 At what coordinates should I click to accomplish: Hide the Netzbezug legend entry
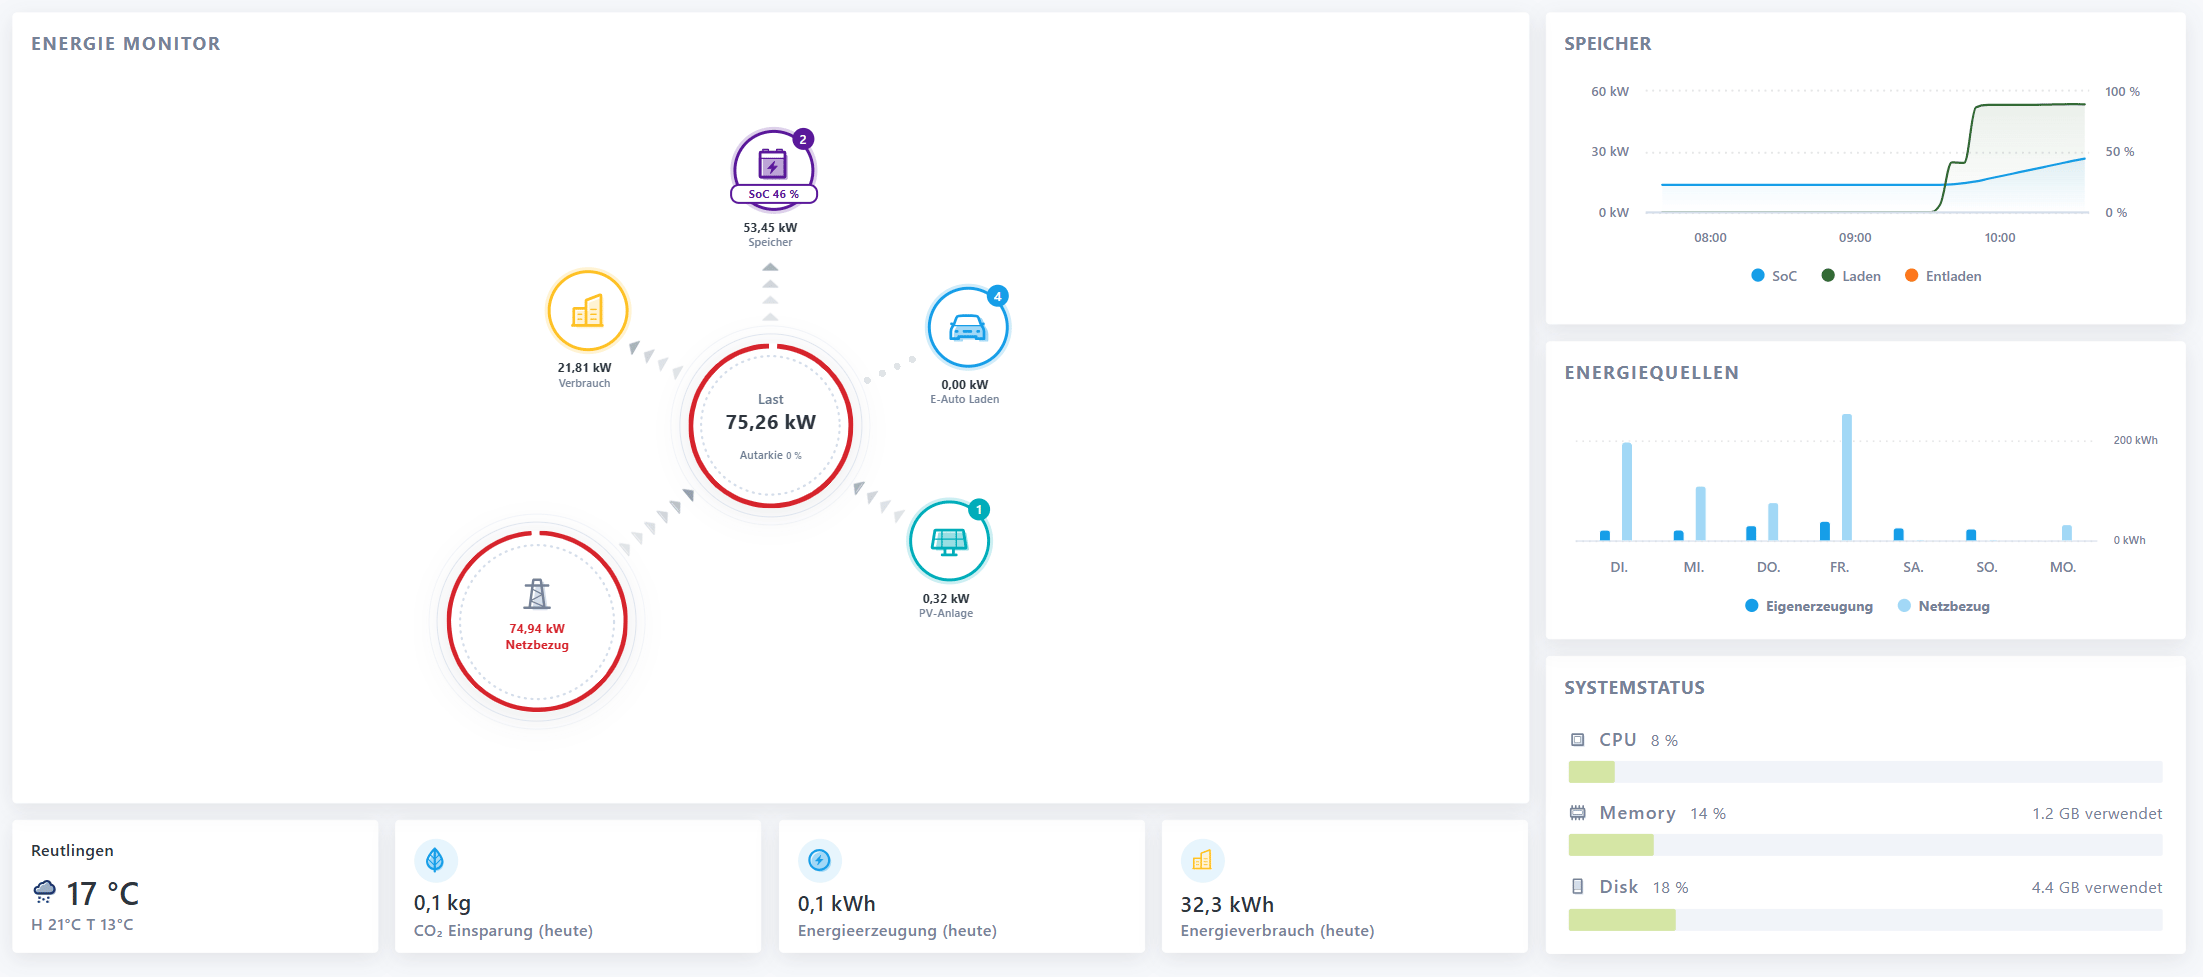pos(1943,606)
